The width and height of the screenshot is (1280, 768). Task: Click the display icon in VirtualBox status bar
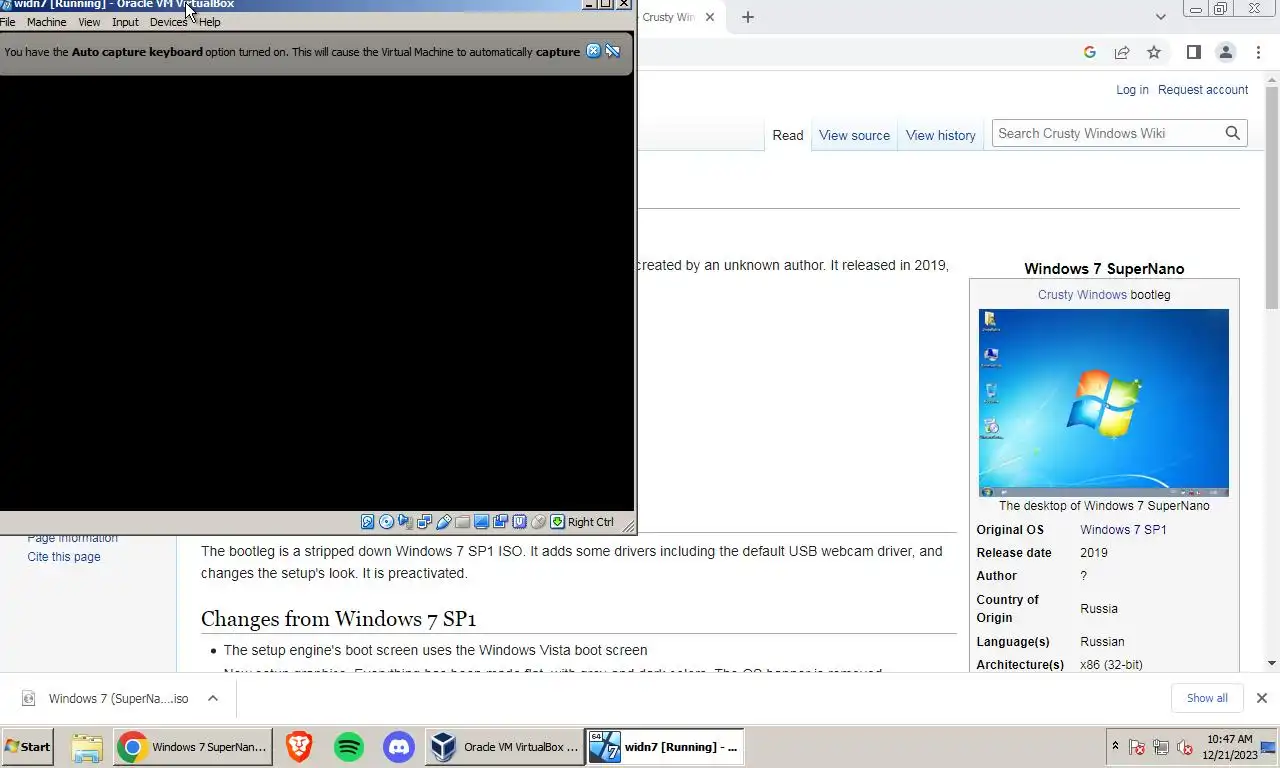481,522
